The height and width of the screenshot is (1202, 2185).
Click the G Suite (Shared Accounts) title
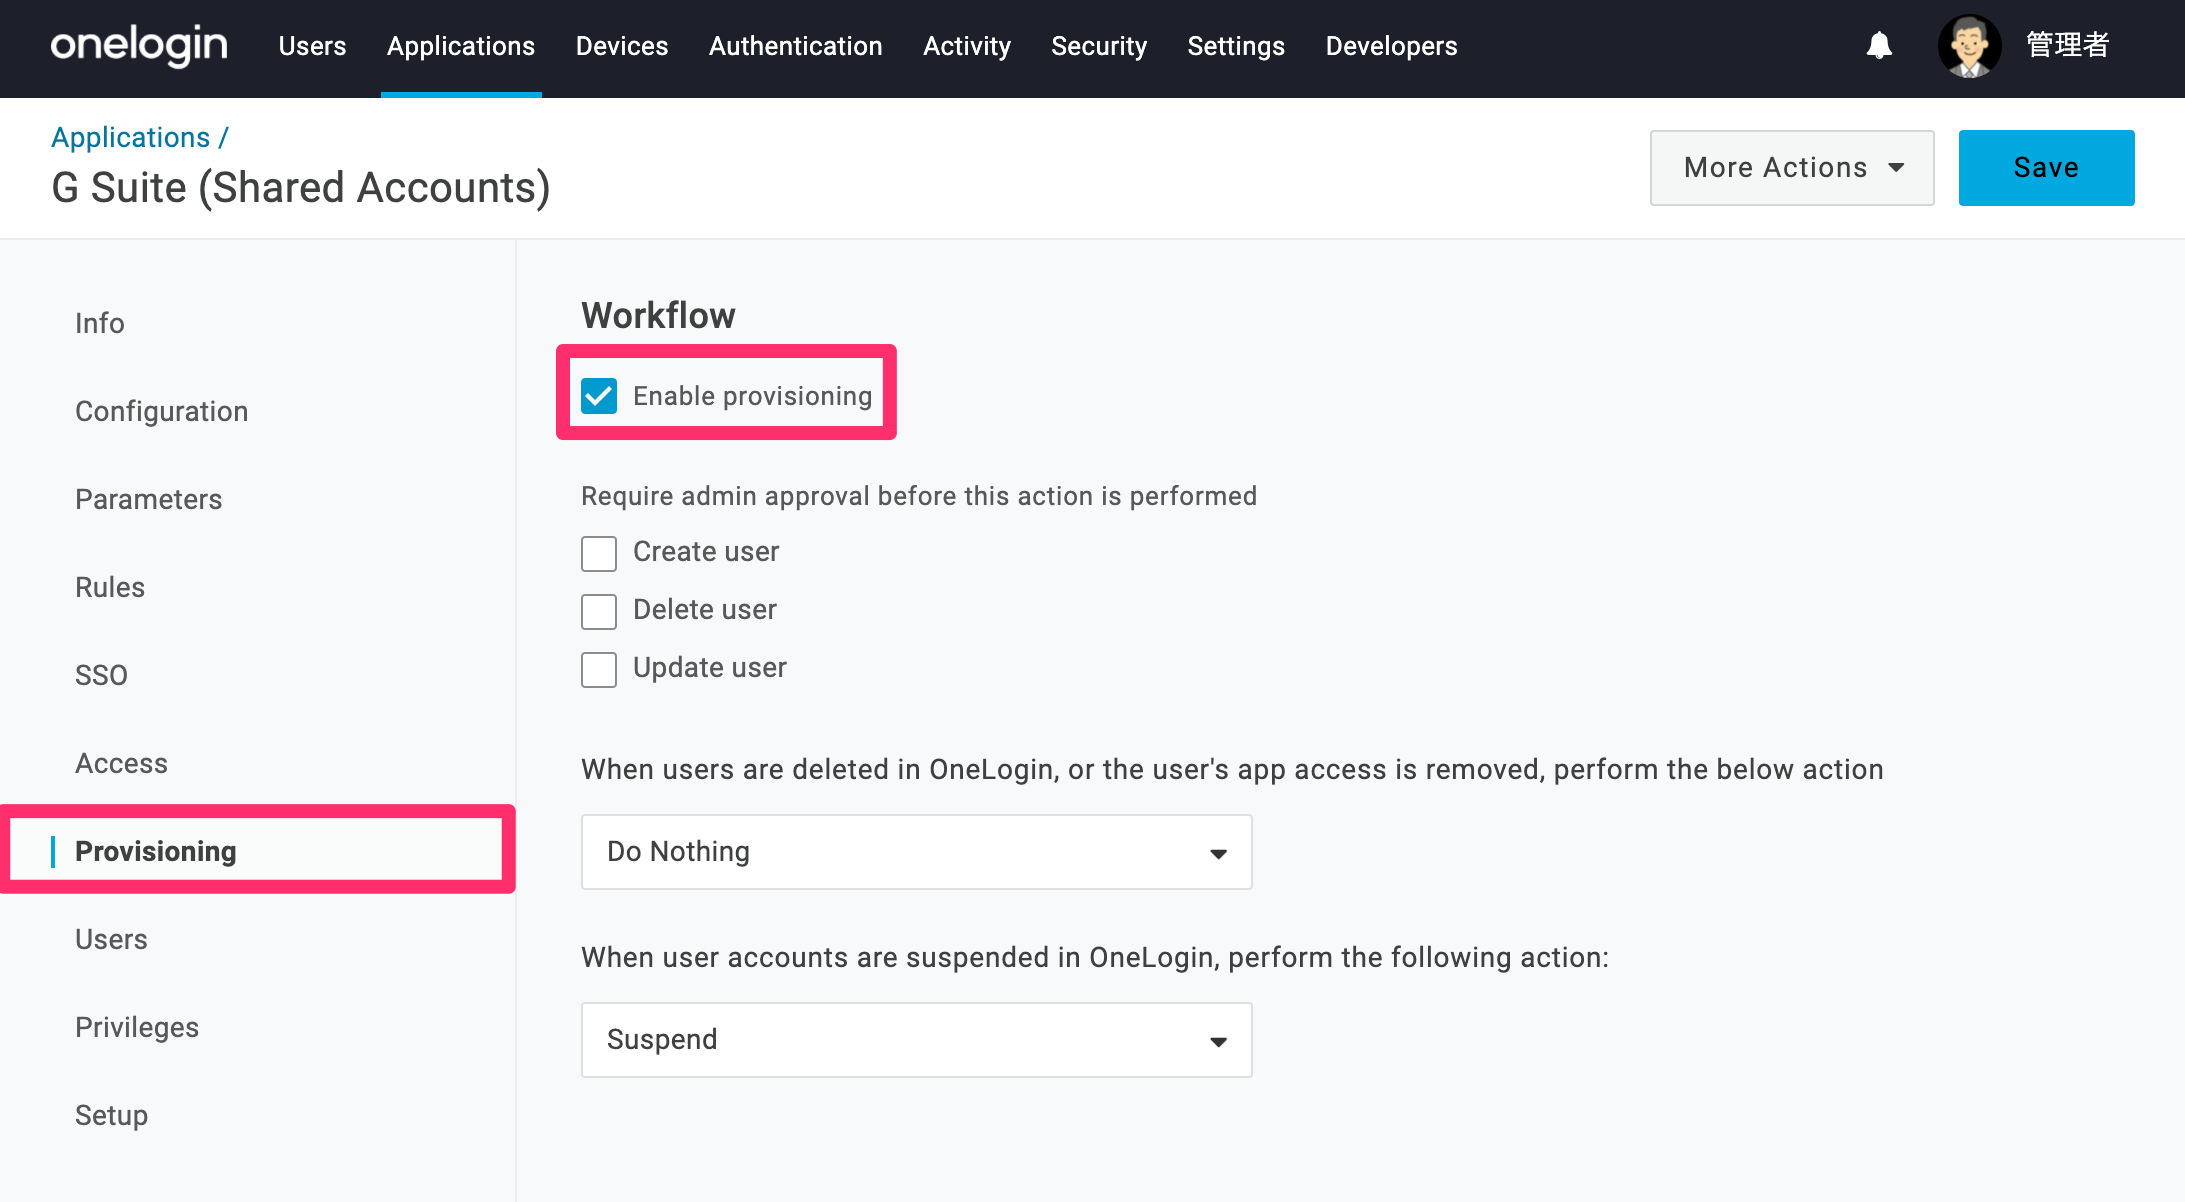click(301, 188)
